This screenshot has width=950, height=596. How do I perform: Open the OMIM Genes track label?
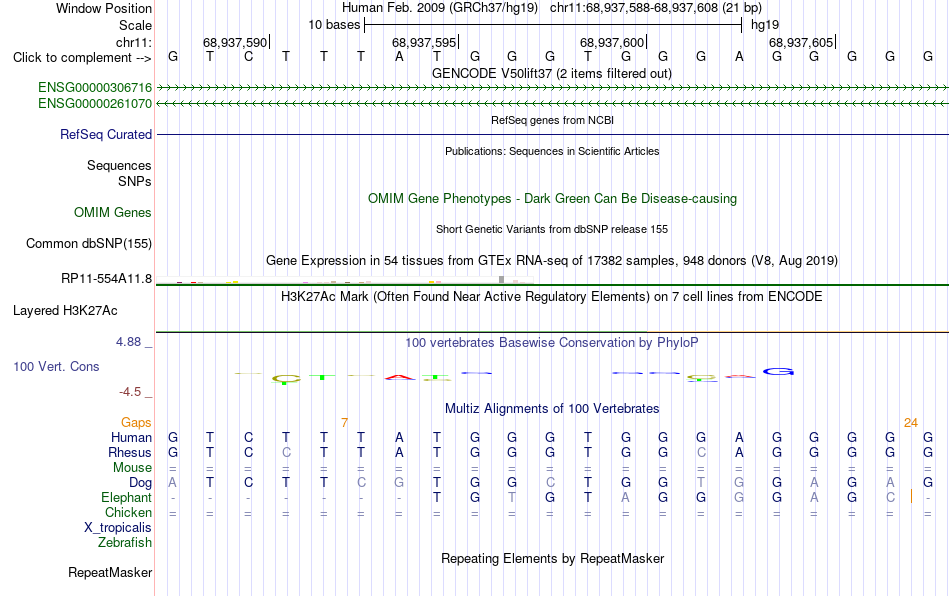[x=112, y=213]
